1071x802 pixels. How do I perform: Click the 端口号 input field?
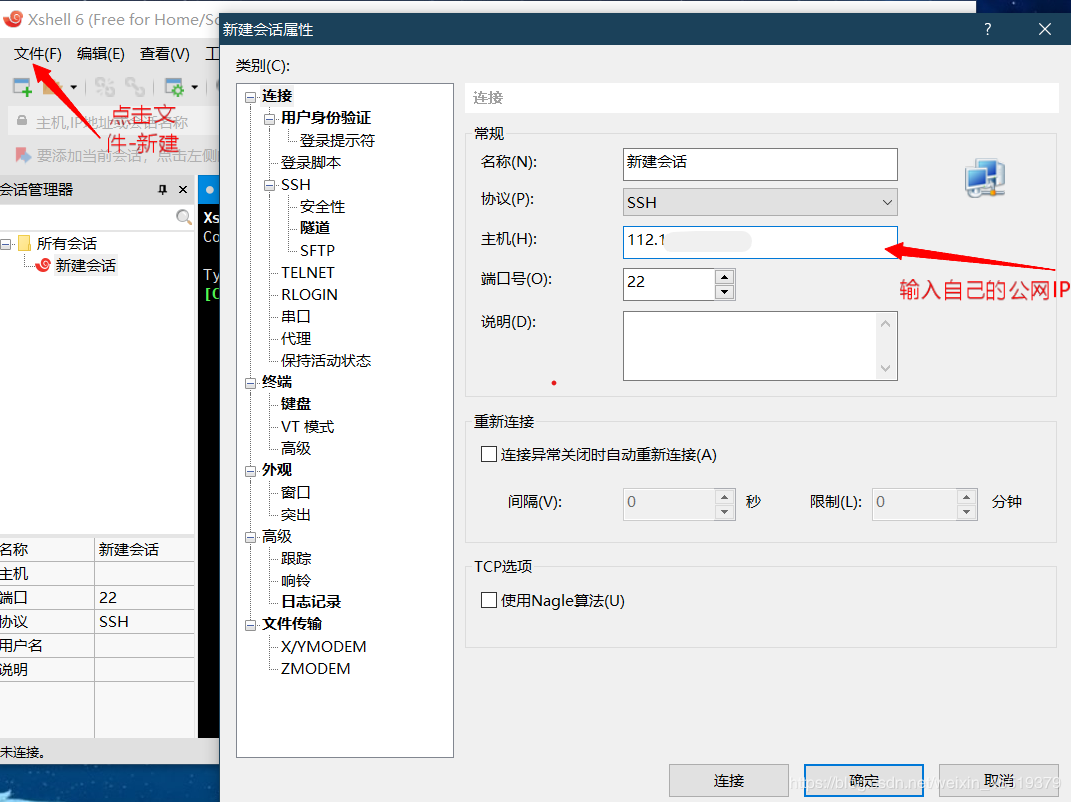coord(669,284)
